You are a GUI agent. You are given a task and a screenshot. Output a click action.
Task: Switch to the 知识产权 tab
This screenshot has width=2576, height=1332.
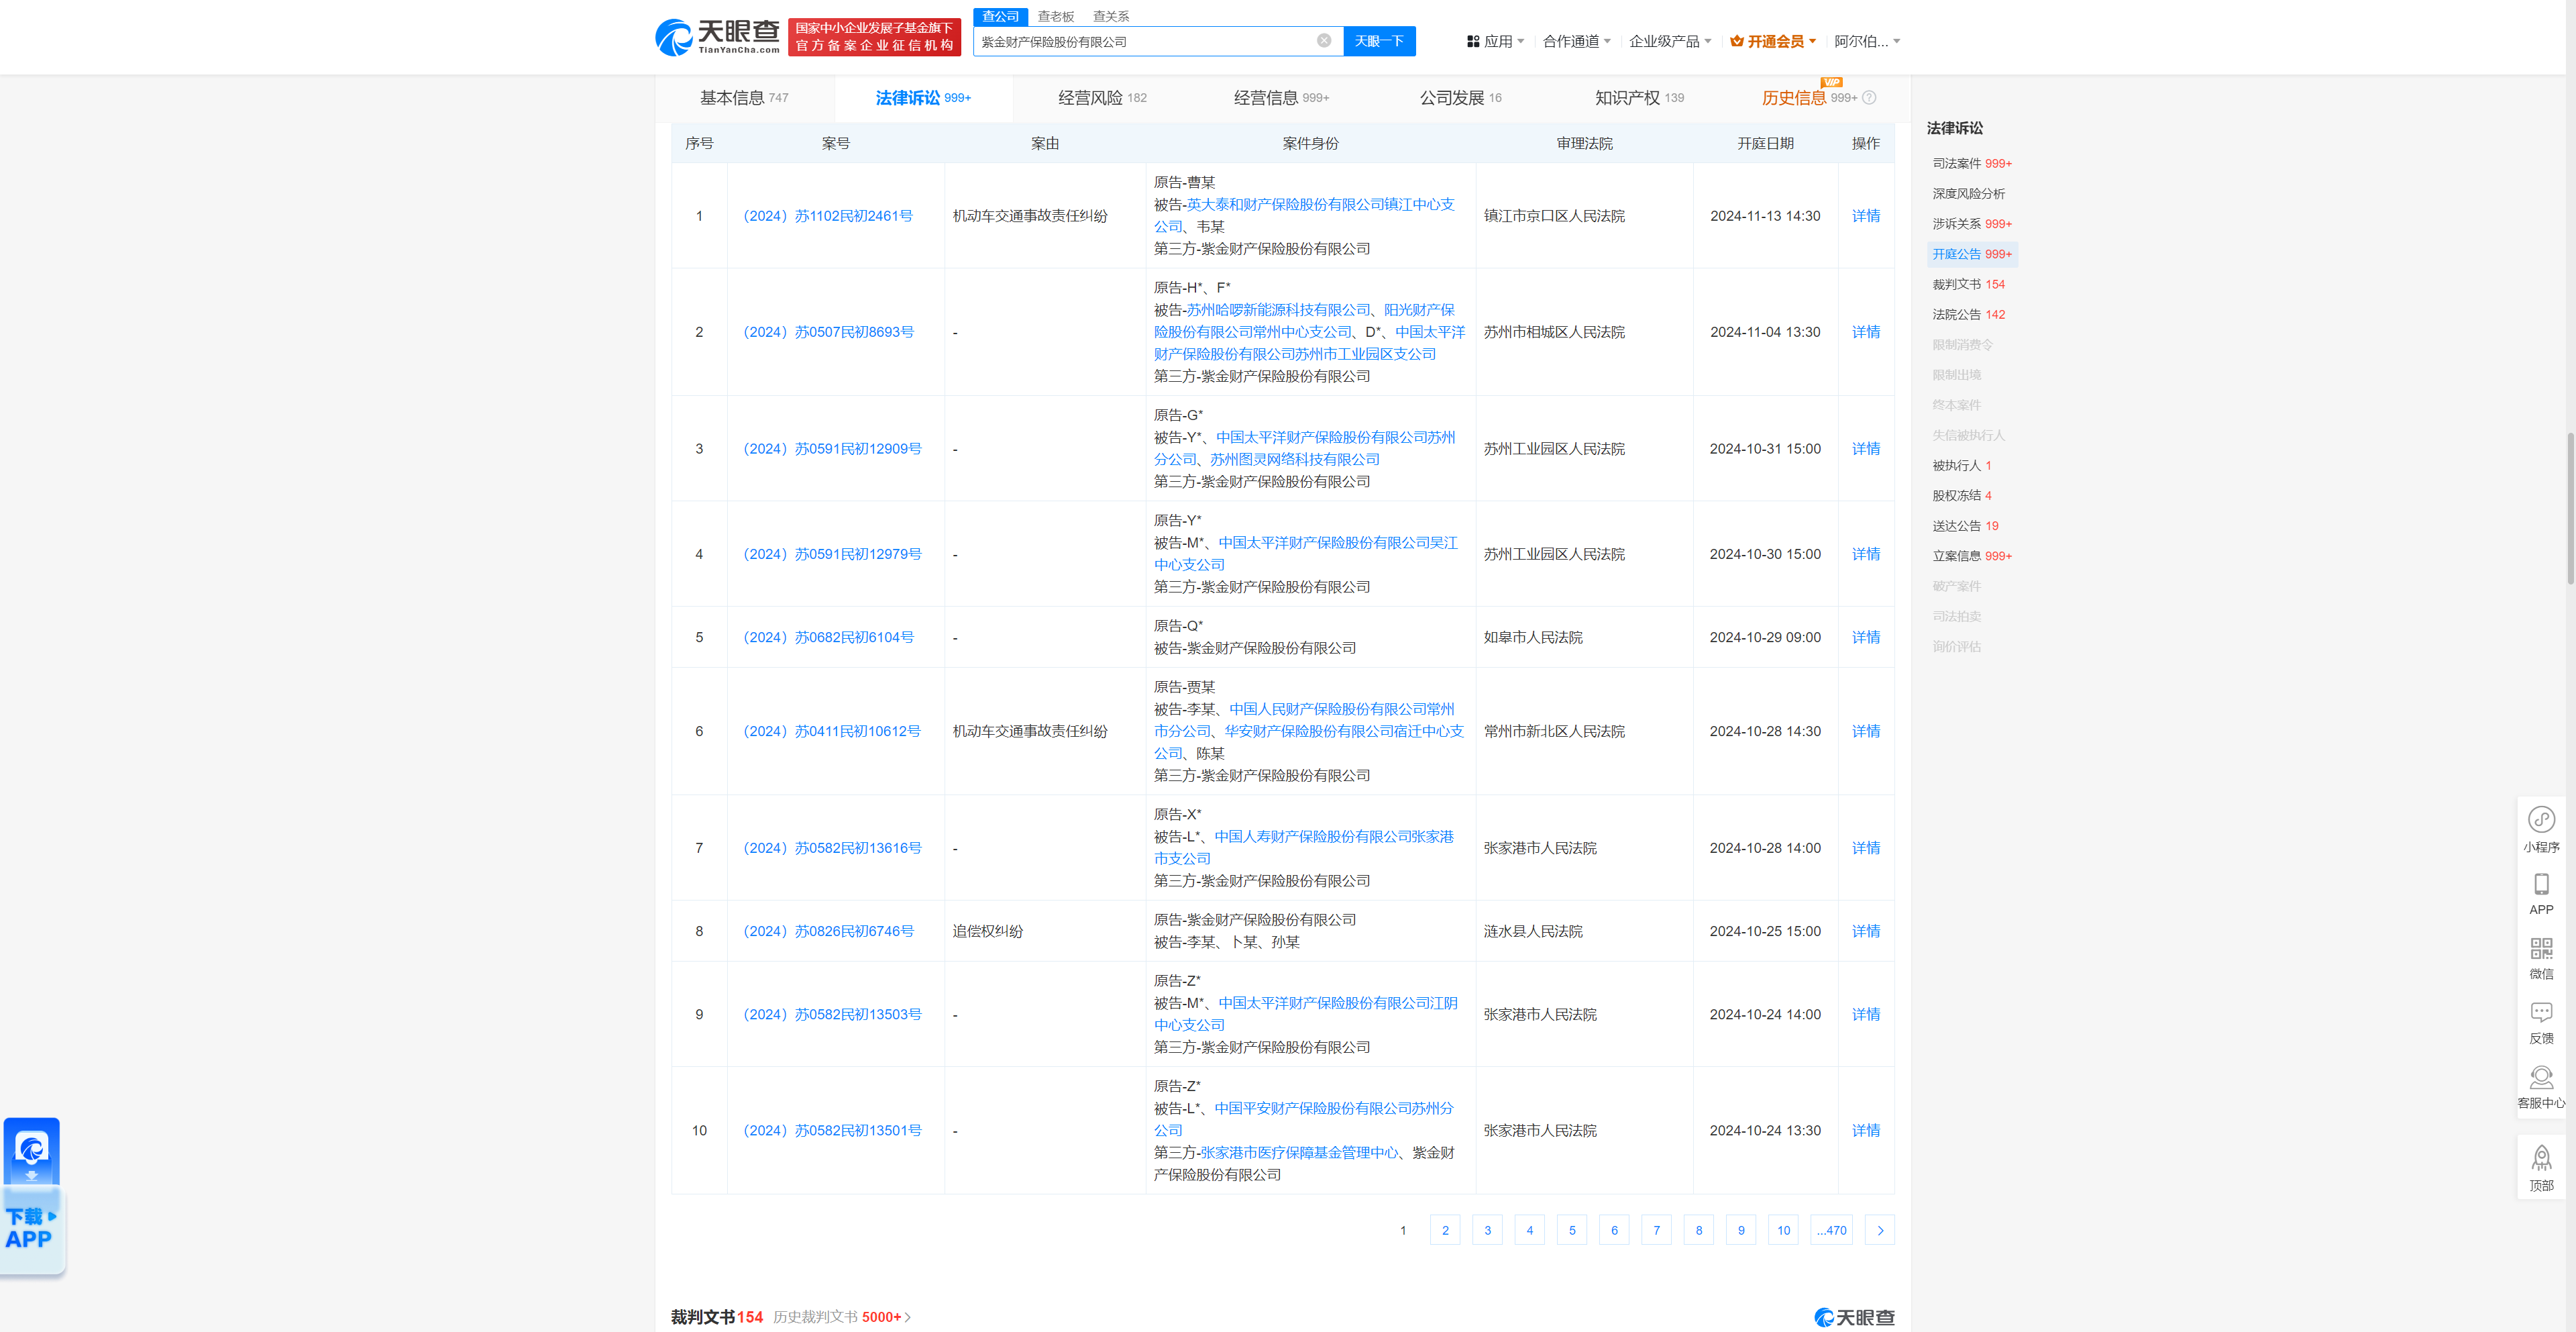coord(1639,98)
